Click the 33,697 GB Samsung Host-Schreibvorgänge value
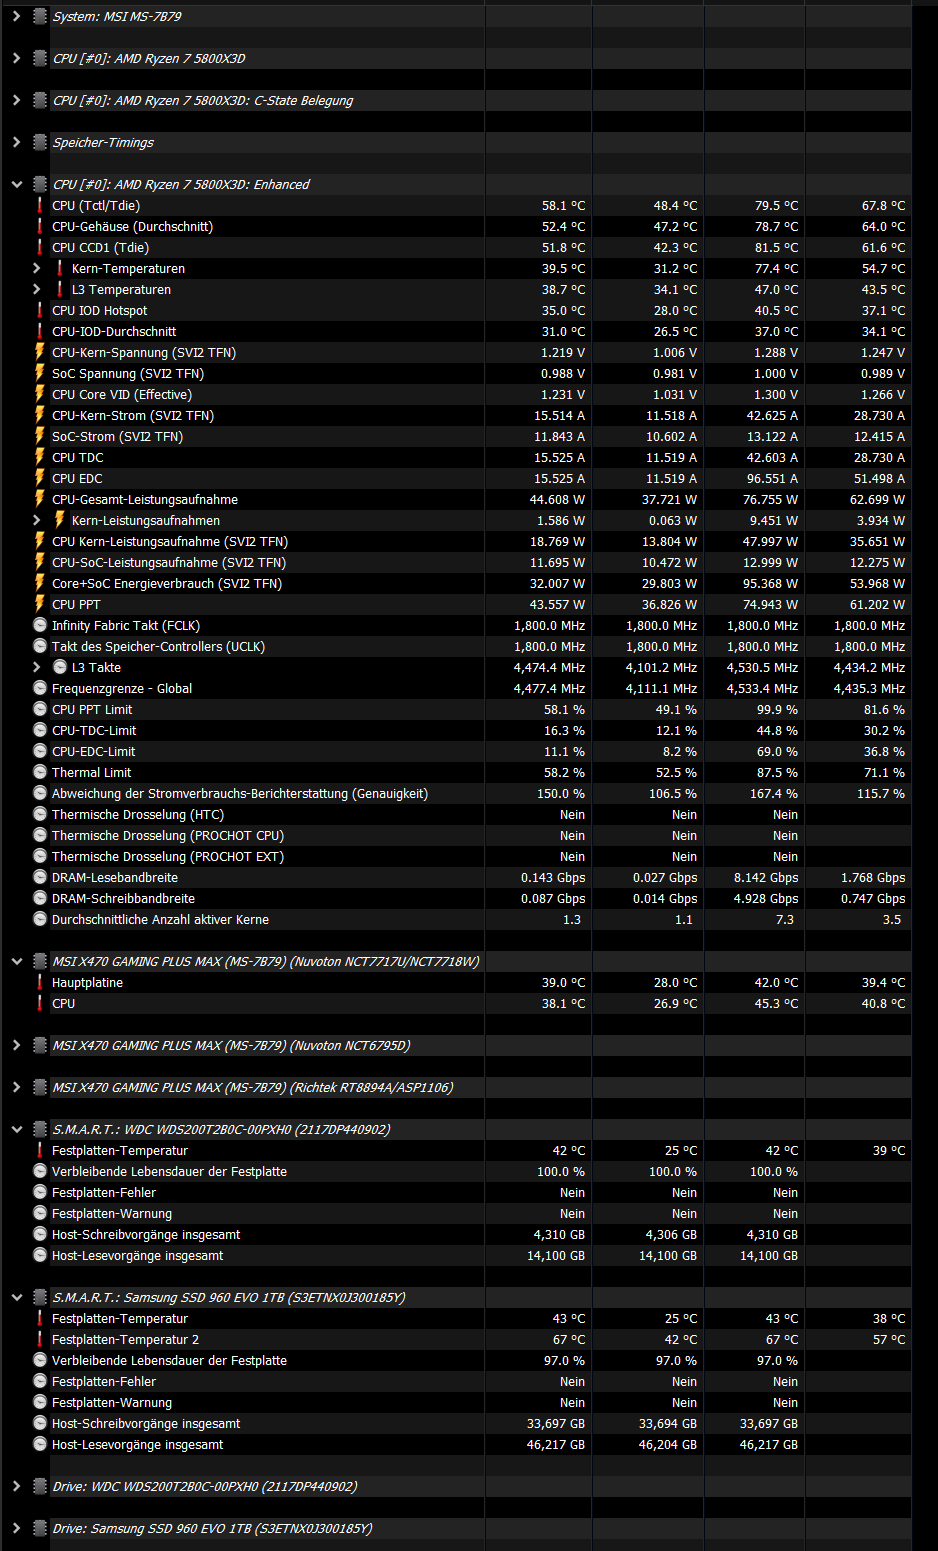The width and height of the screenshot is (938, 1551). 556,1423
